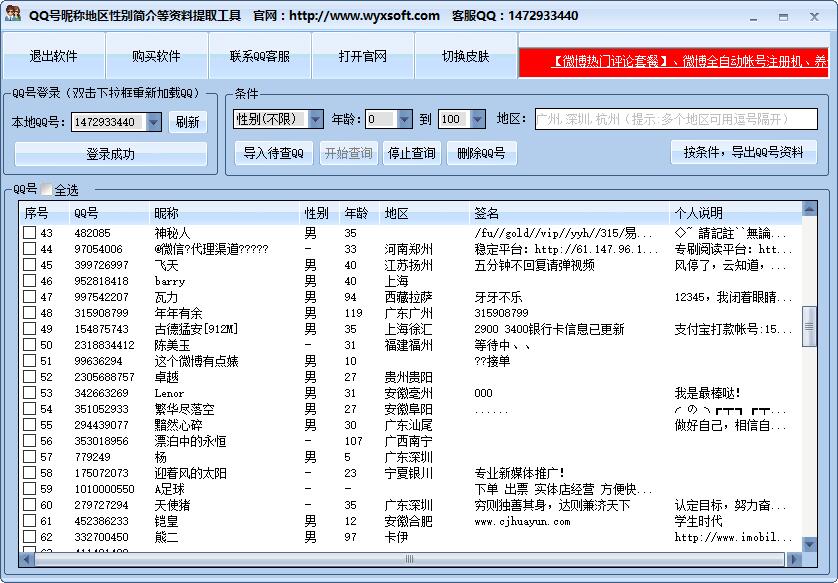Click the horizontal scrollbar thumb
838x583 pixels.
pyautogui.click(x=409, y=559)
